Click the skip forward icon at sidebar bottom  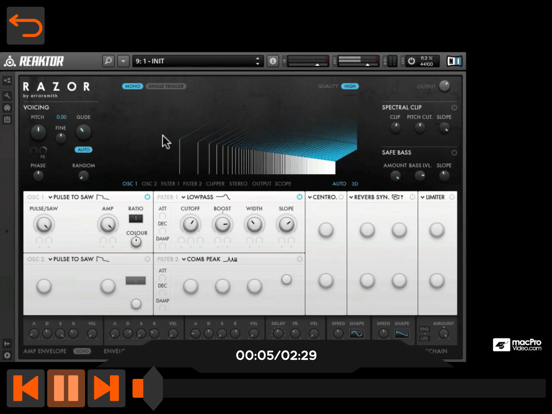click(7, 343)
